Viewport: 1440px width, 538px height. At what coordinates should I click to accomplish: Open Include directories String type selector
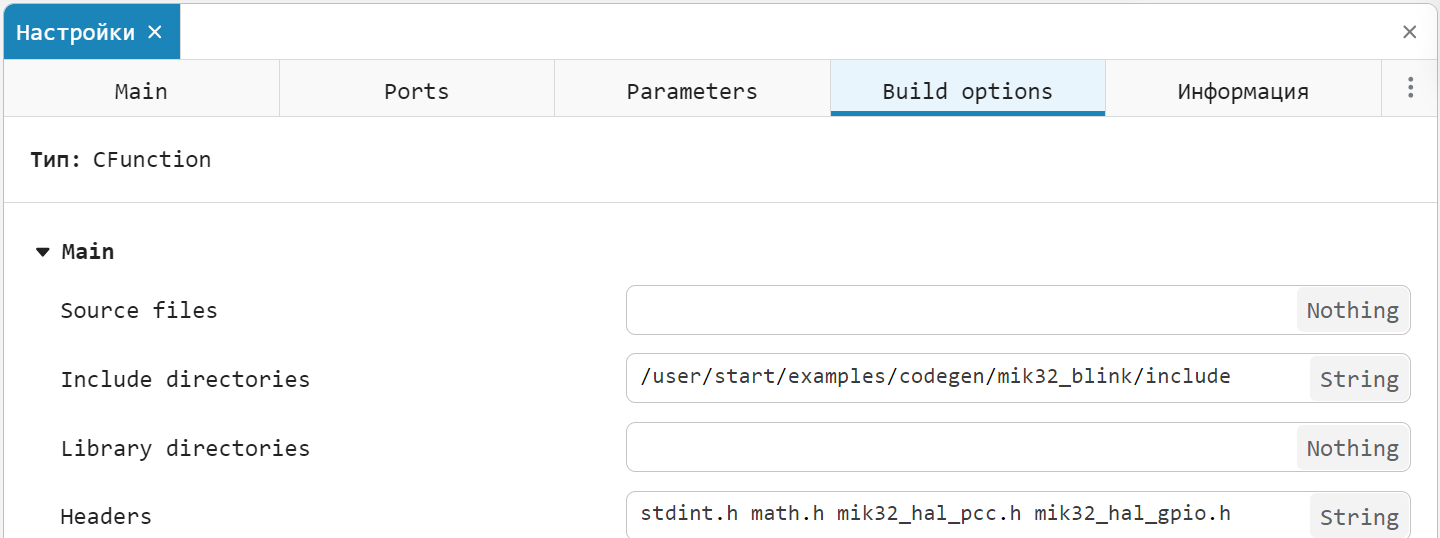point(1358,379)
